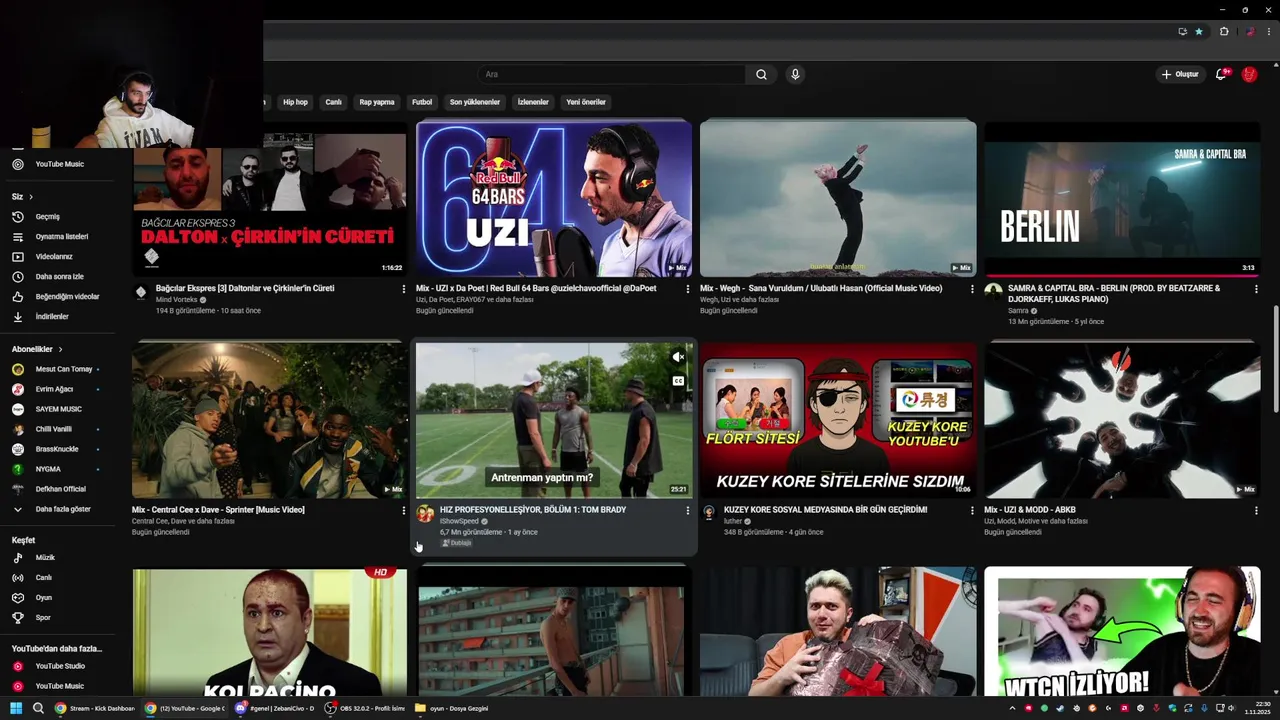Open Windows Start menu
Image resolution: width=1280 pixels, height=720 pixels.
(x=16, y=708)
